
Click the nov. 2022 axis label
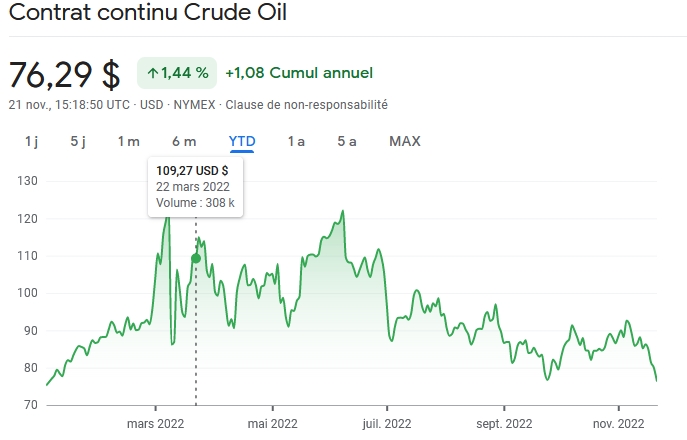click(x=619, y=422)
